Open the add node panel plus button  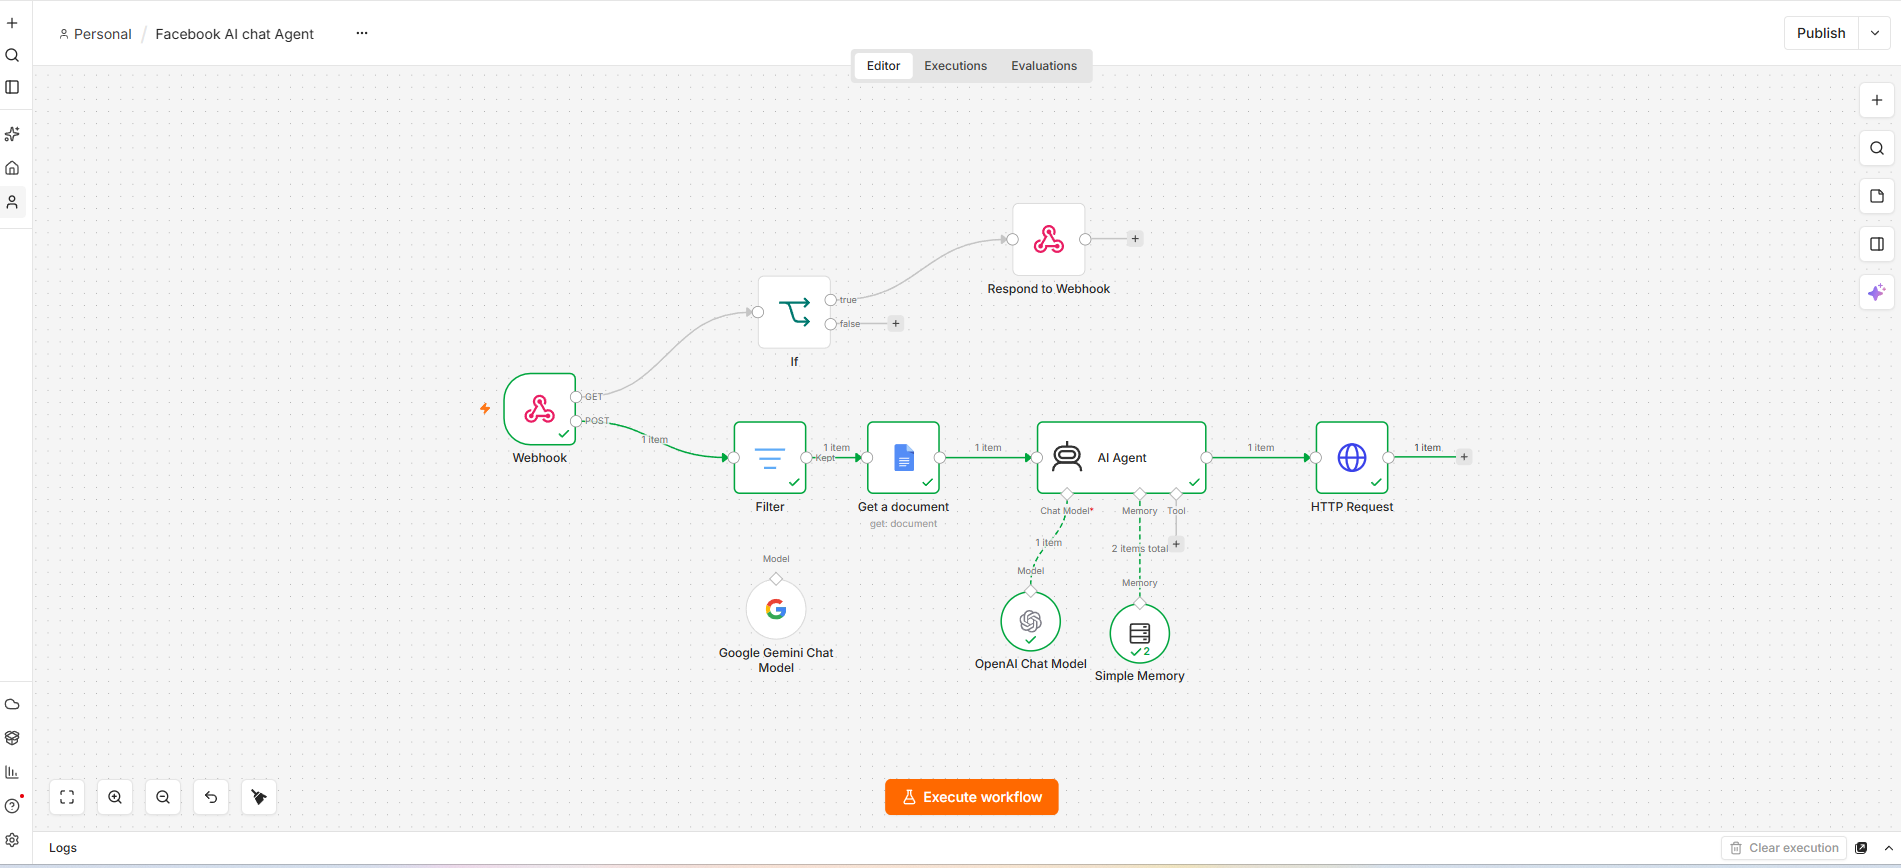(x=1877, y=100)
